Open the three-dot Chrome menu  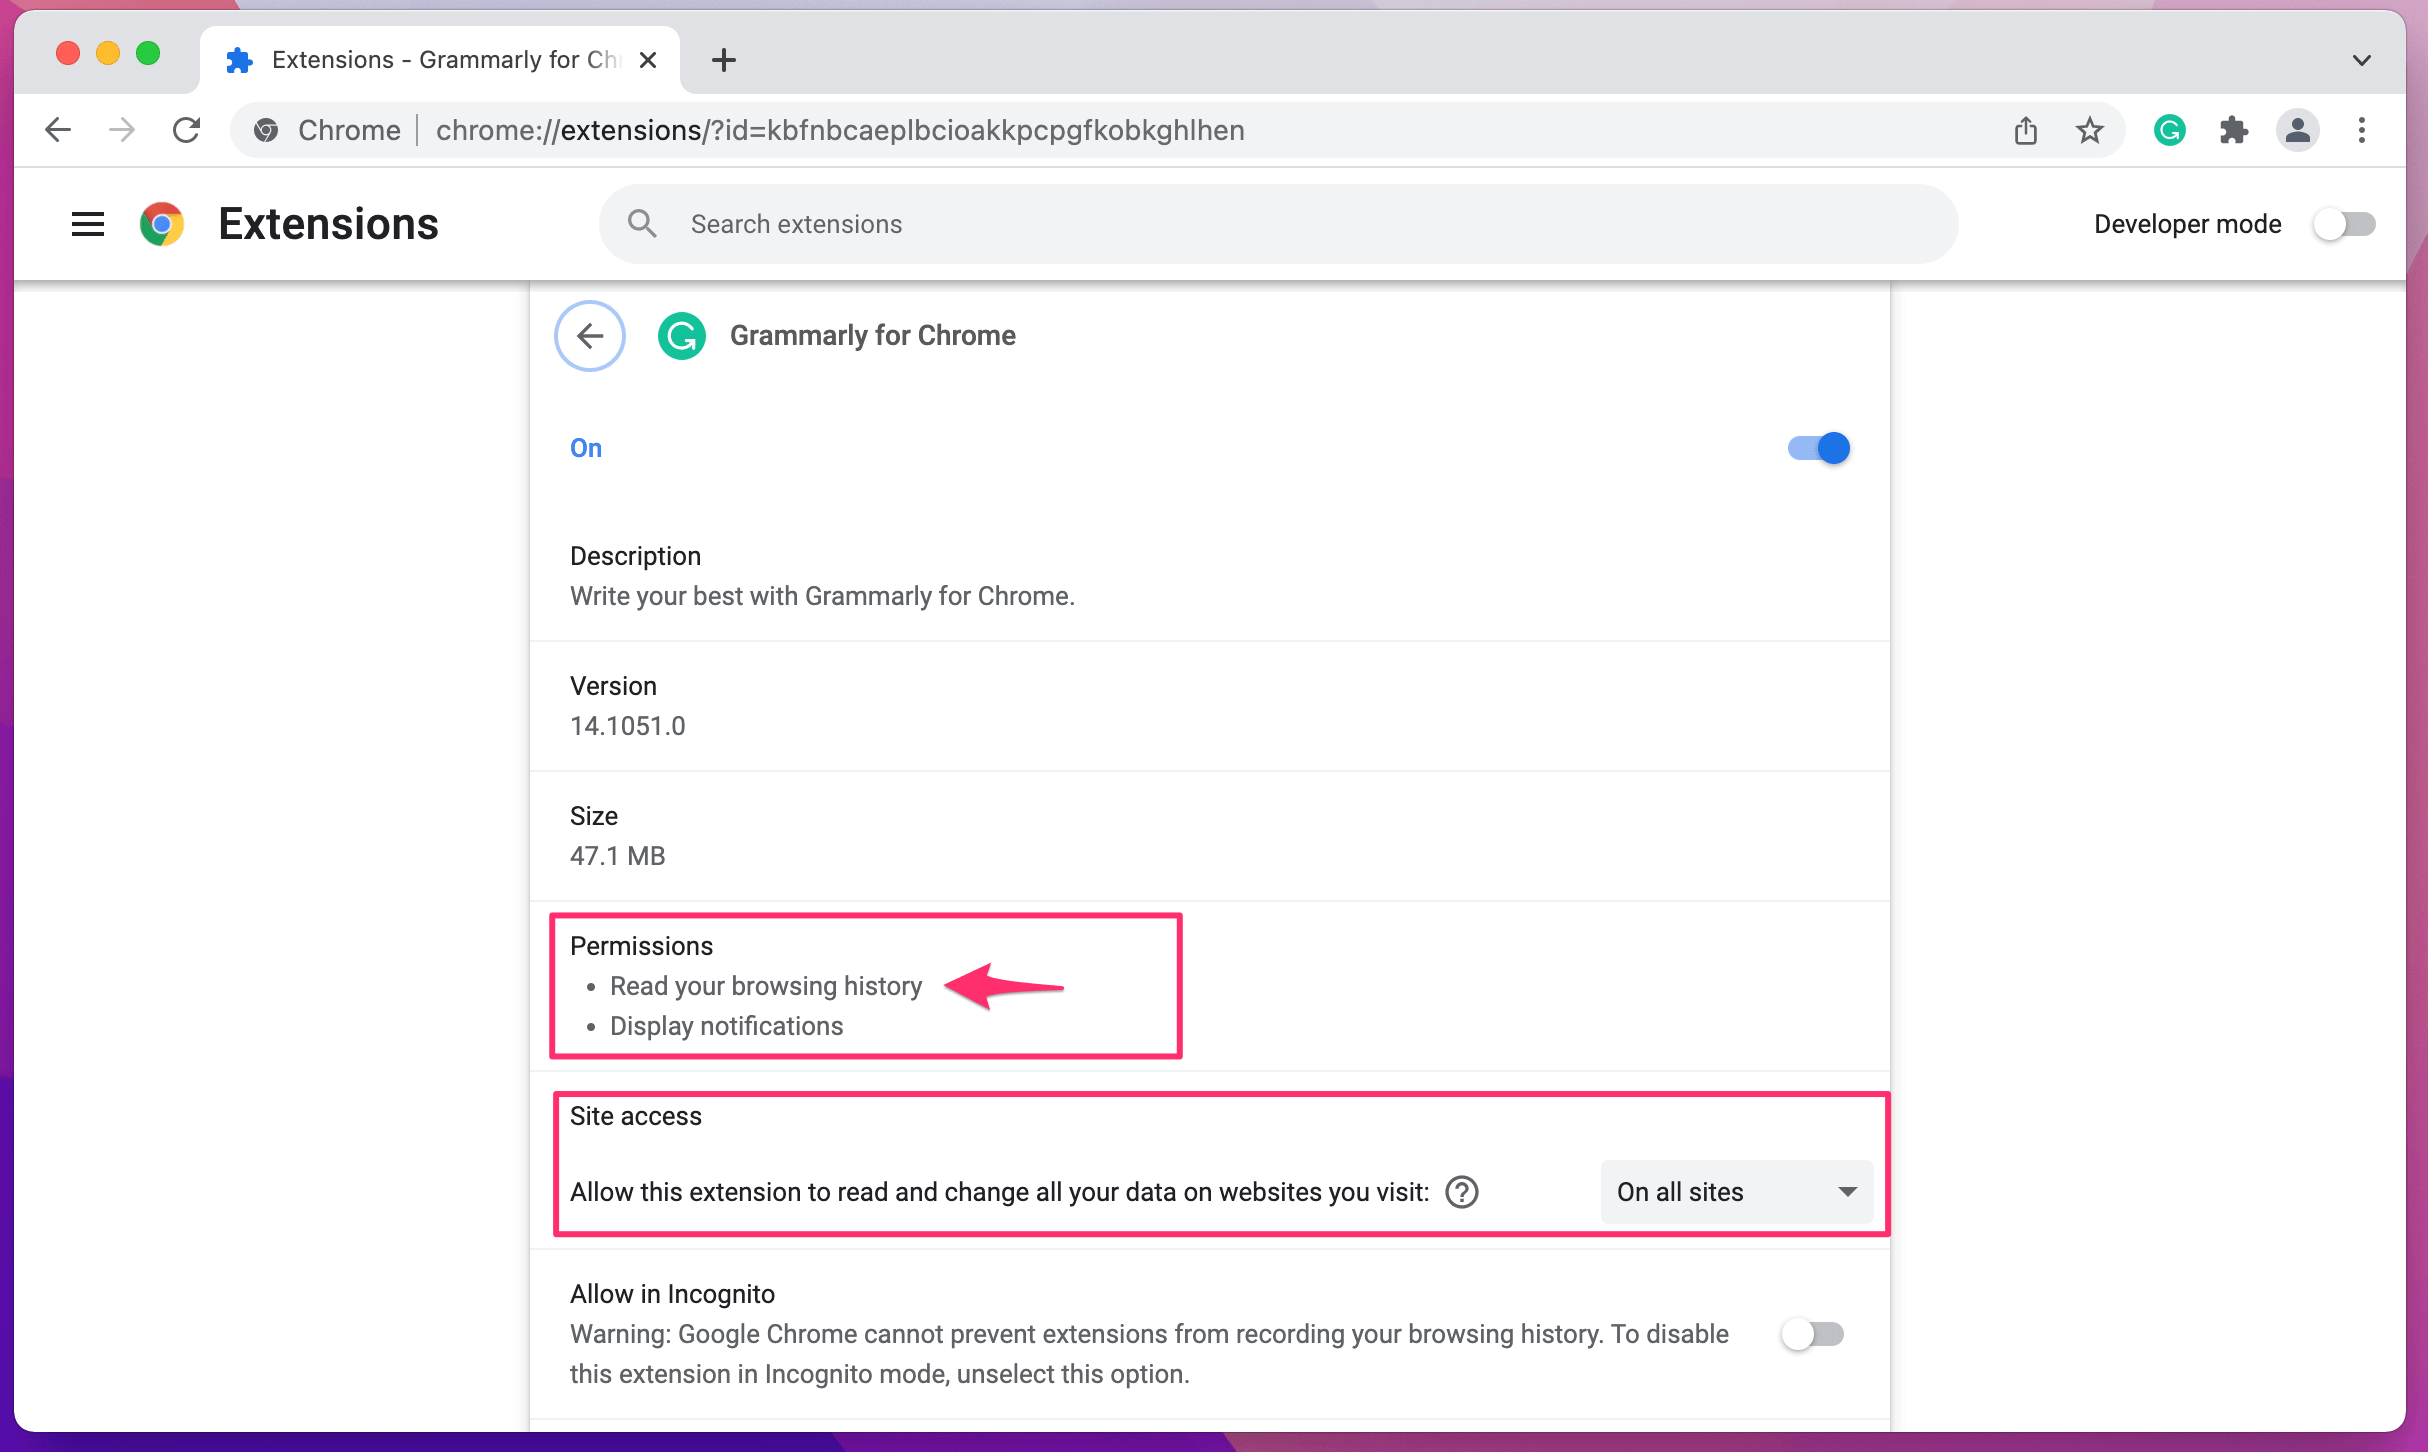click(2362, 130)
